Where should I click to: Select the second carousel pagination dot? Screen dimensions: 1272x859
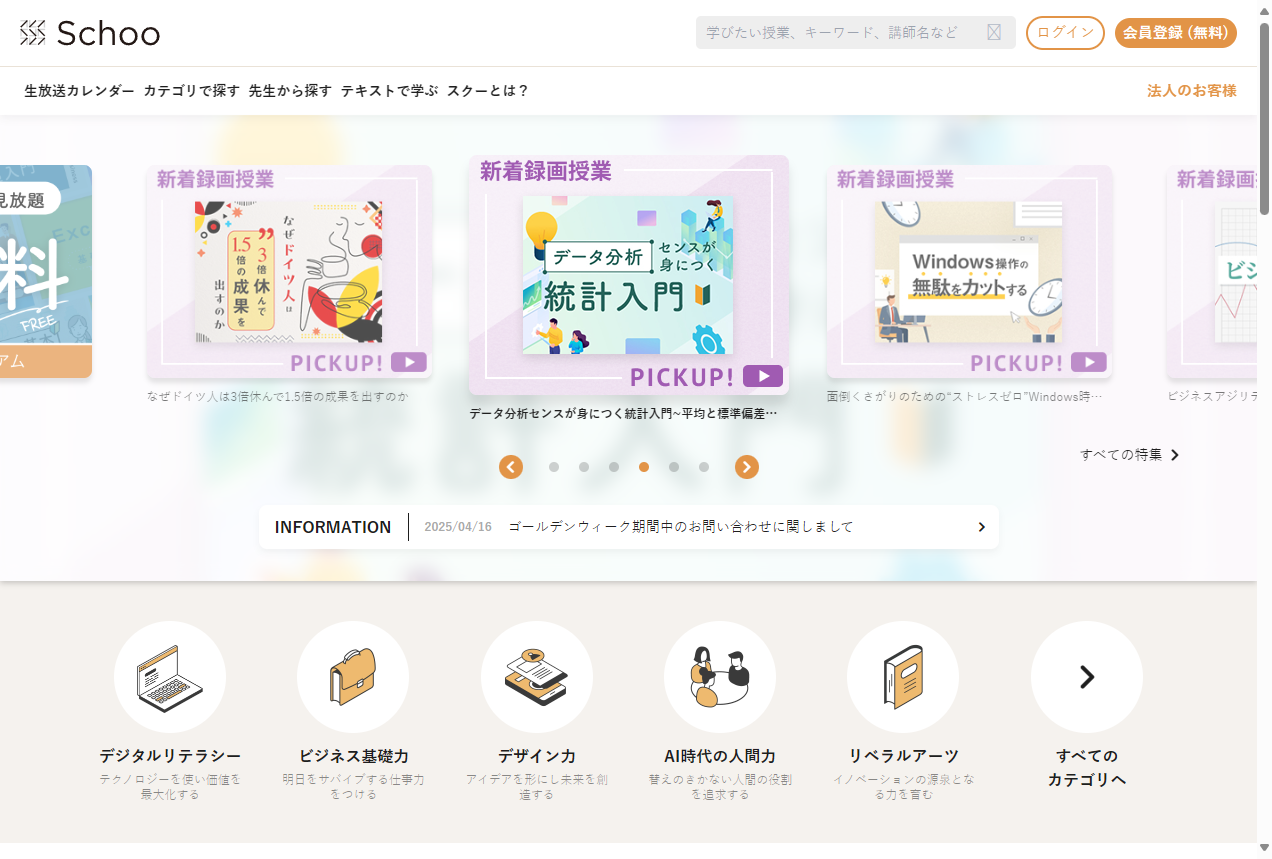pos(584,467)
